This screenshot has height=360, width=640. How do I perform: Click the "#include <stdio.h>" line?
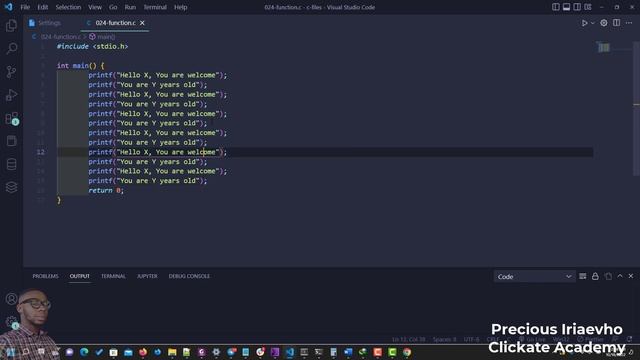pyautogui.click(x=92, y=47)
